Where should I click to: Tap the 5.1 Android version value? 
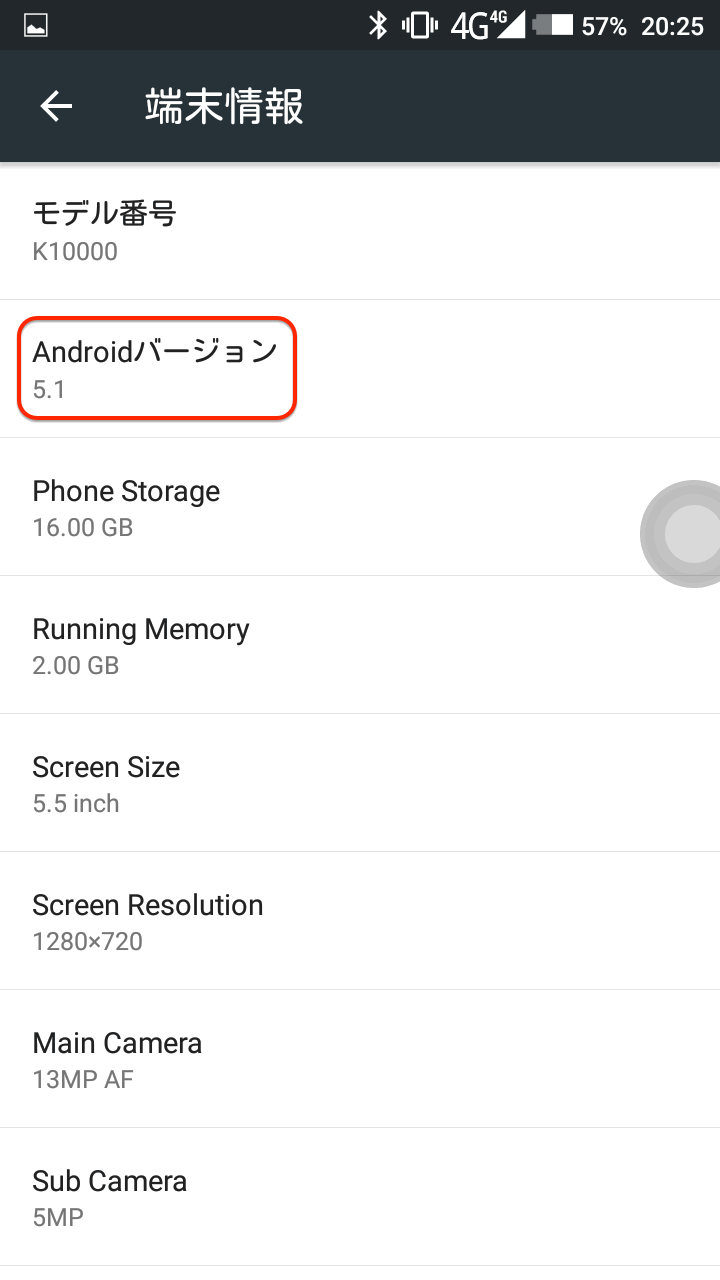(x=49, y=389)
